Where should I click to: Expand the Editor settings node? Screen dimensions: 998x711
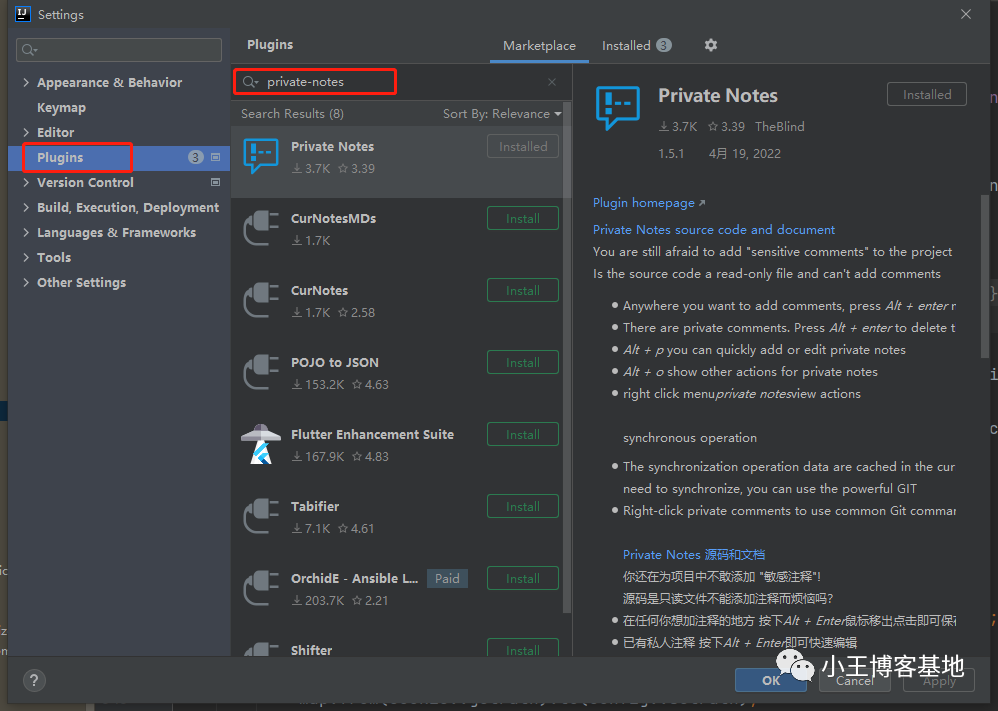tap(26, 132)
